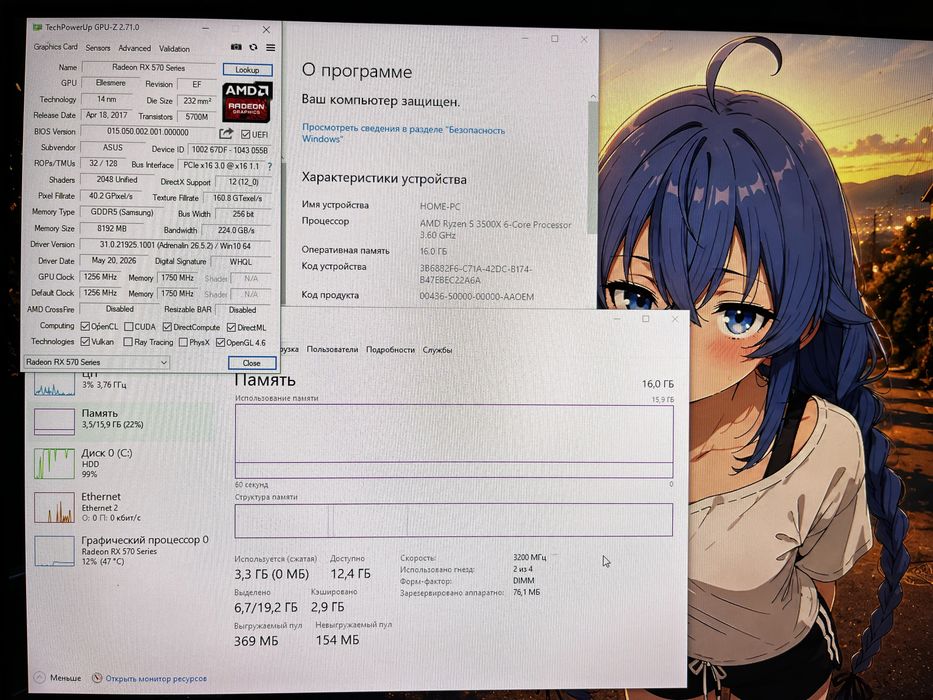Click the memory usage graph in Task Manager

(x=454, y=441)
